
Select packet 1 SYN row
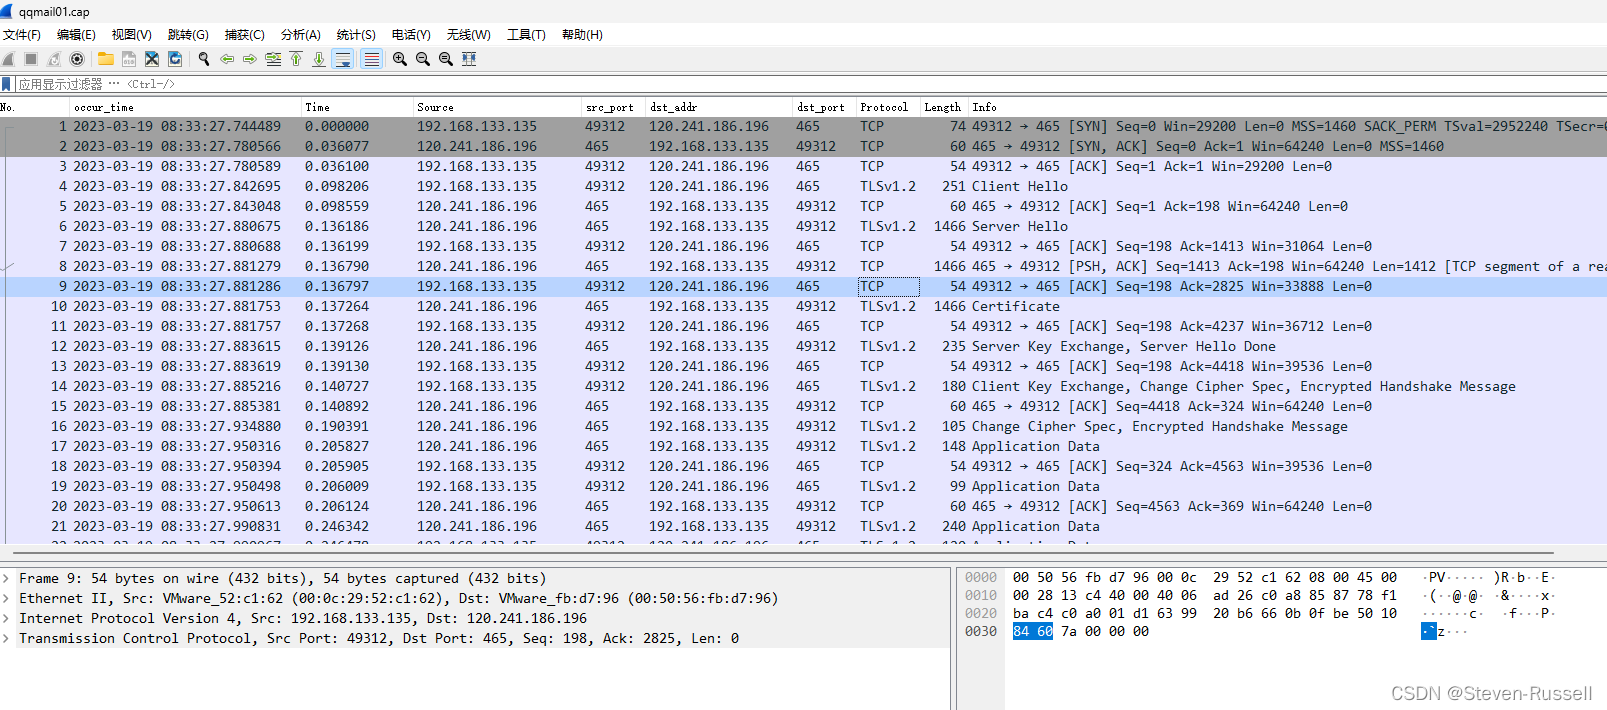(x=803, y=126)
